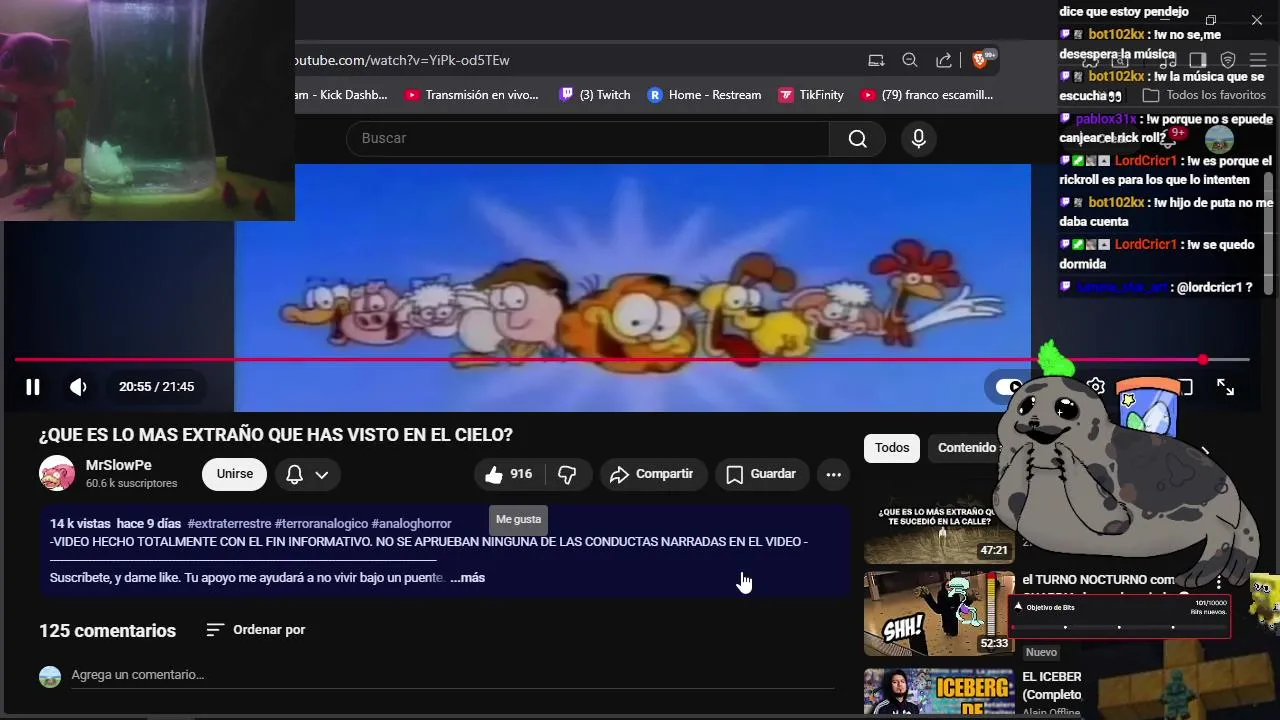
Task: Click the install app icon in address bar
Action: (x=876, y=60)
